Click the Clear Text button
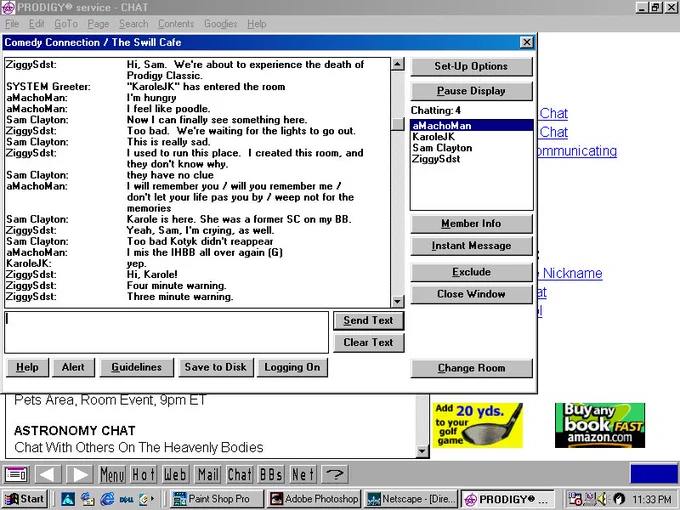 pyautogui.click(x=368, y=343)
